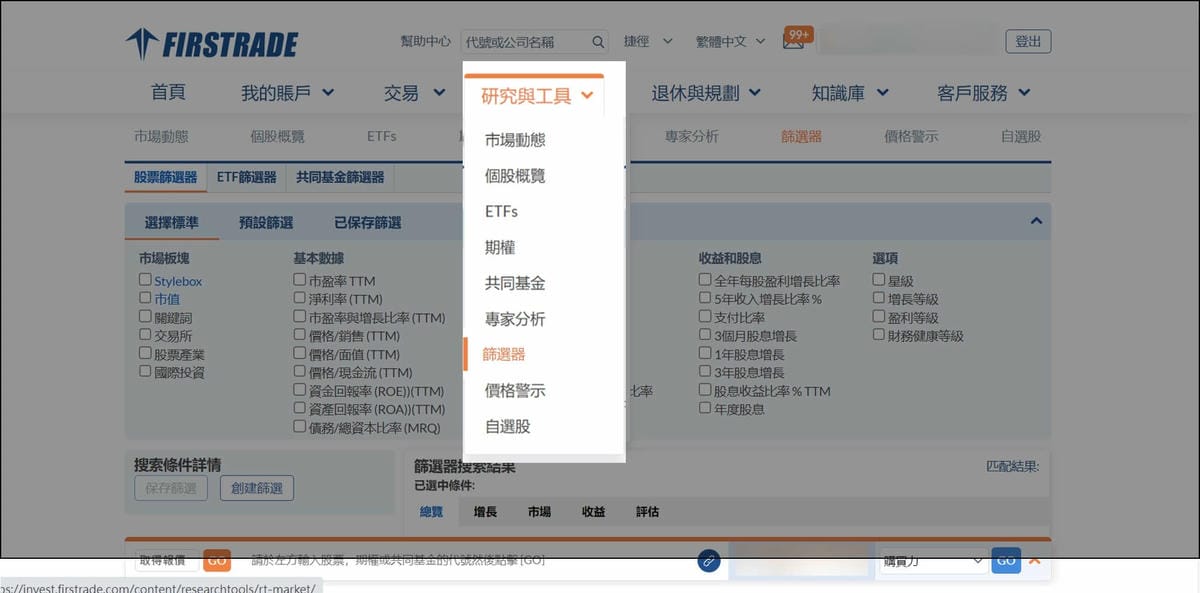
Task: Check the 全年每股盈利增長比率 checkbox
Action: point(705,280)
